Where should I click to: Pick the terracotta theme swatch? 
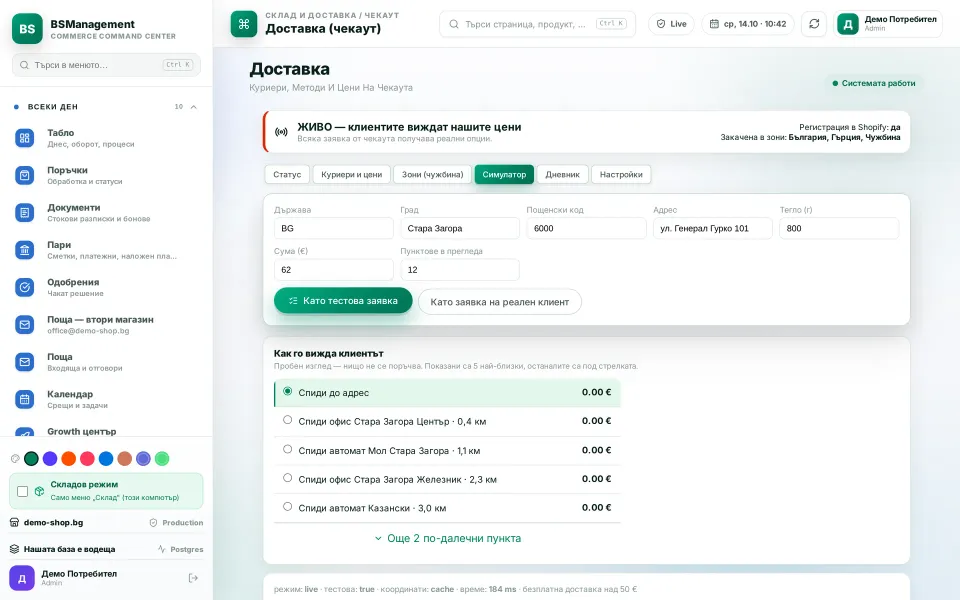(x=125, y=459)
